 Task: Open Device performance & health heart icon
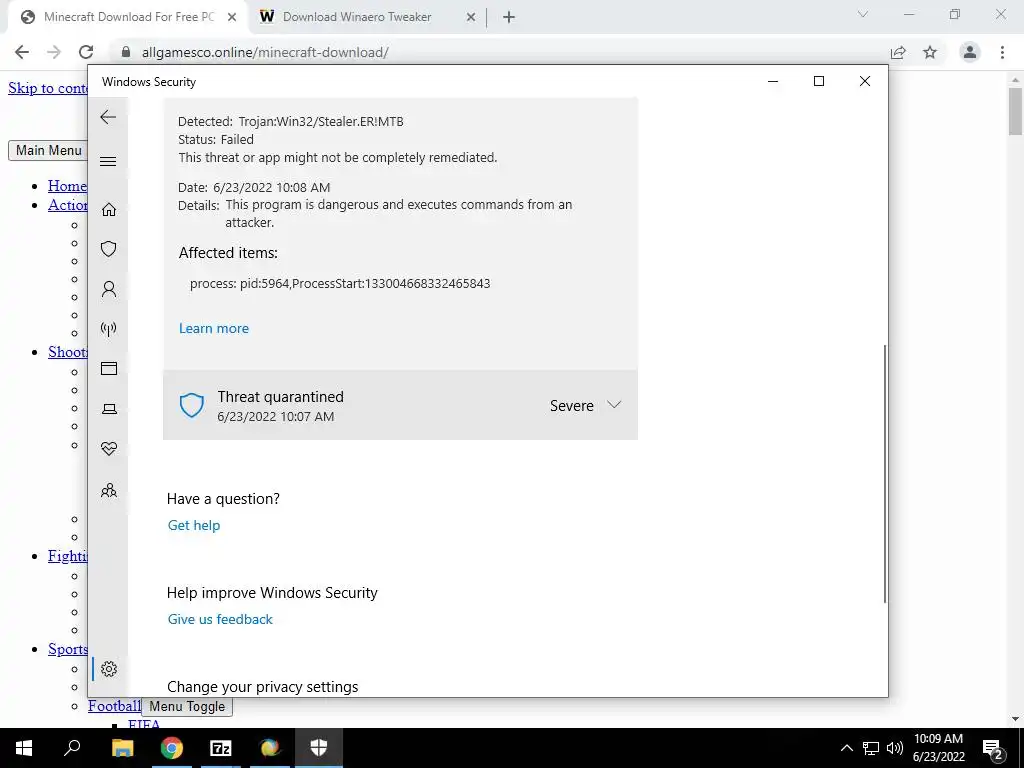[108, 449]
